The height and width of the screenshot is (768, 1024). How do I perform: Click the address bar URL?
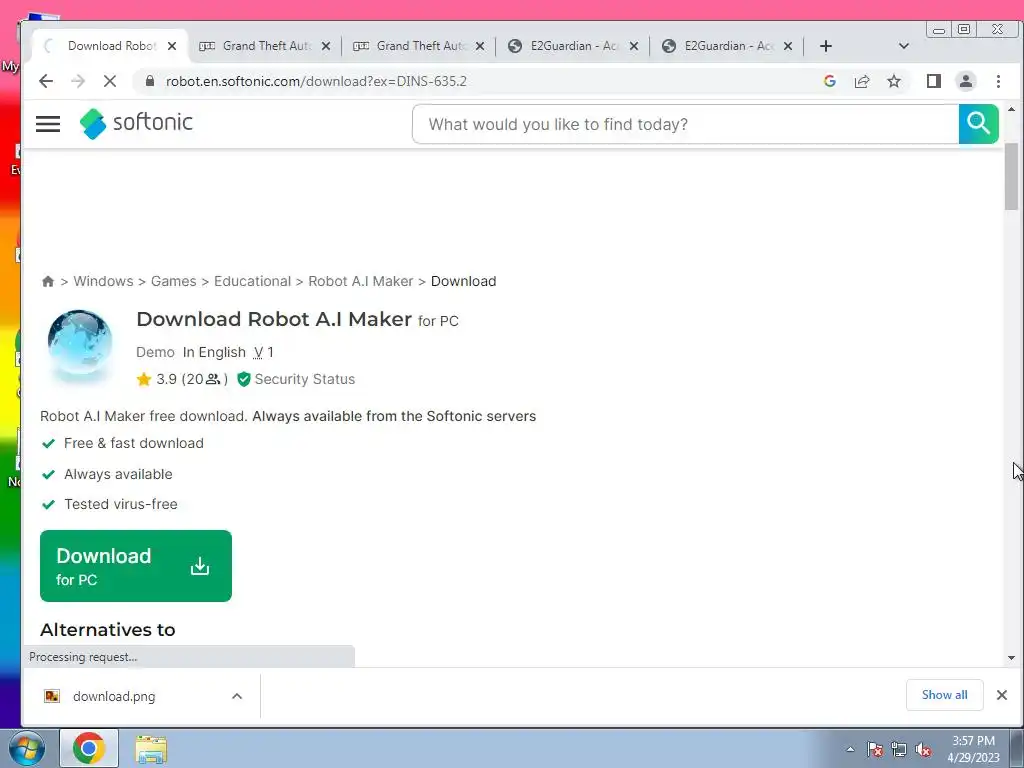pos(316,81)
